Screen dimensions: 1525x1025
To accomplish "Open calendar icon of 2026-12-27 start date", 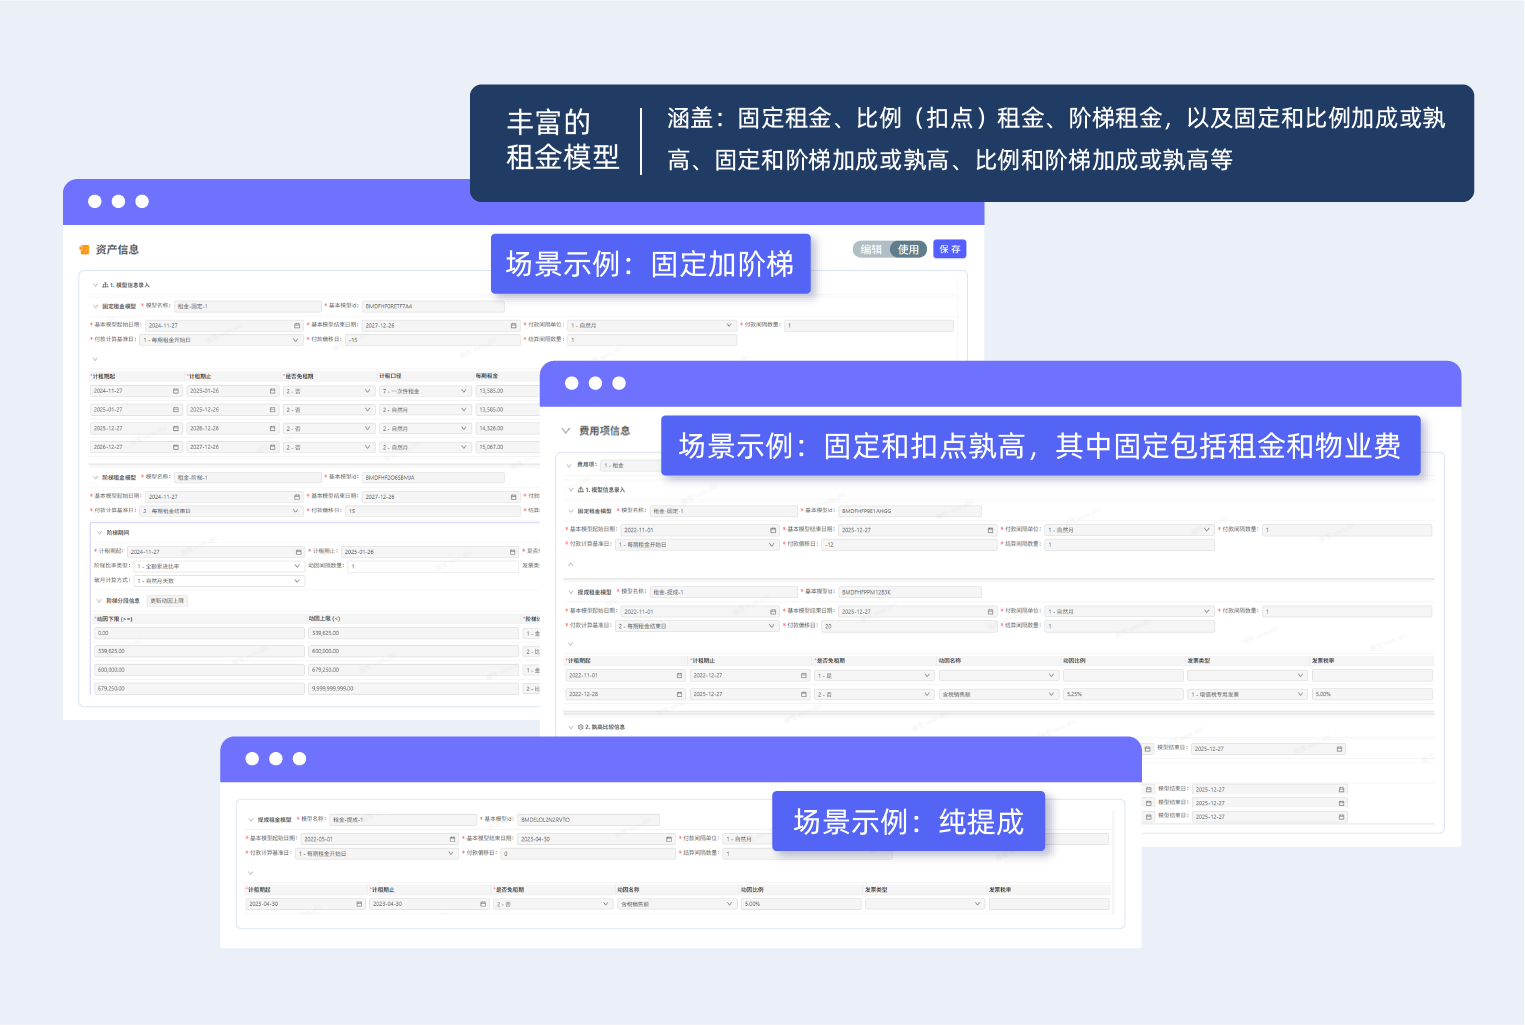I will pyautogui.click(x=176, y=447).
